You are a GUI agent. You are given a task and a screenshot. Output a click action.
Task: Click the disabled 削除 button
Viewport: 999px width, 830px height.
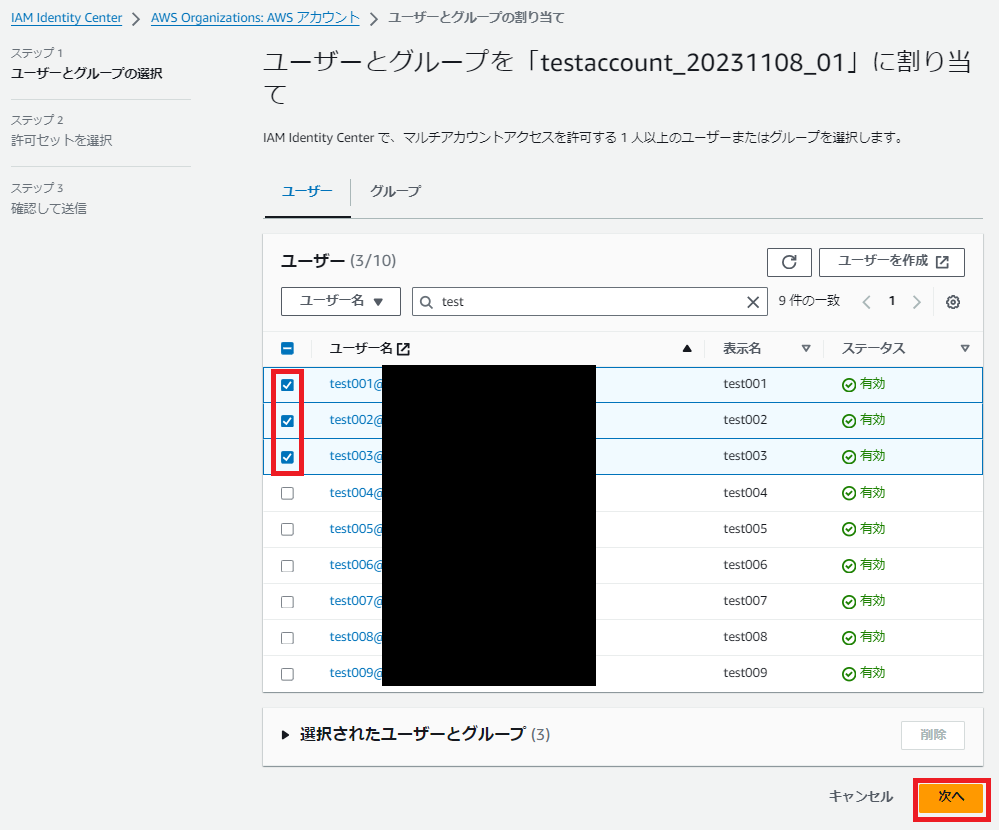[933, 735]
